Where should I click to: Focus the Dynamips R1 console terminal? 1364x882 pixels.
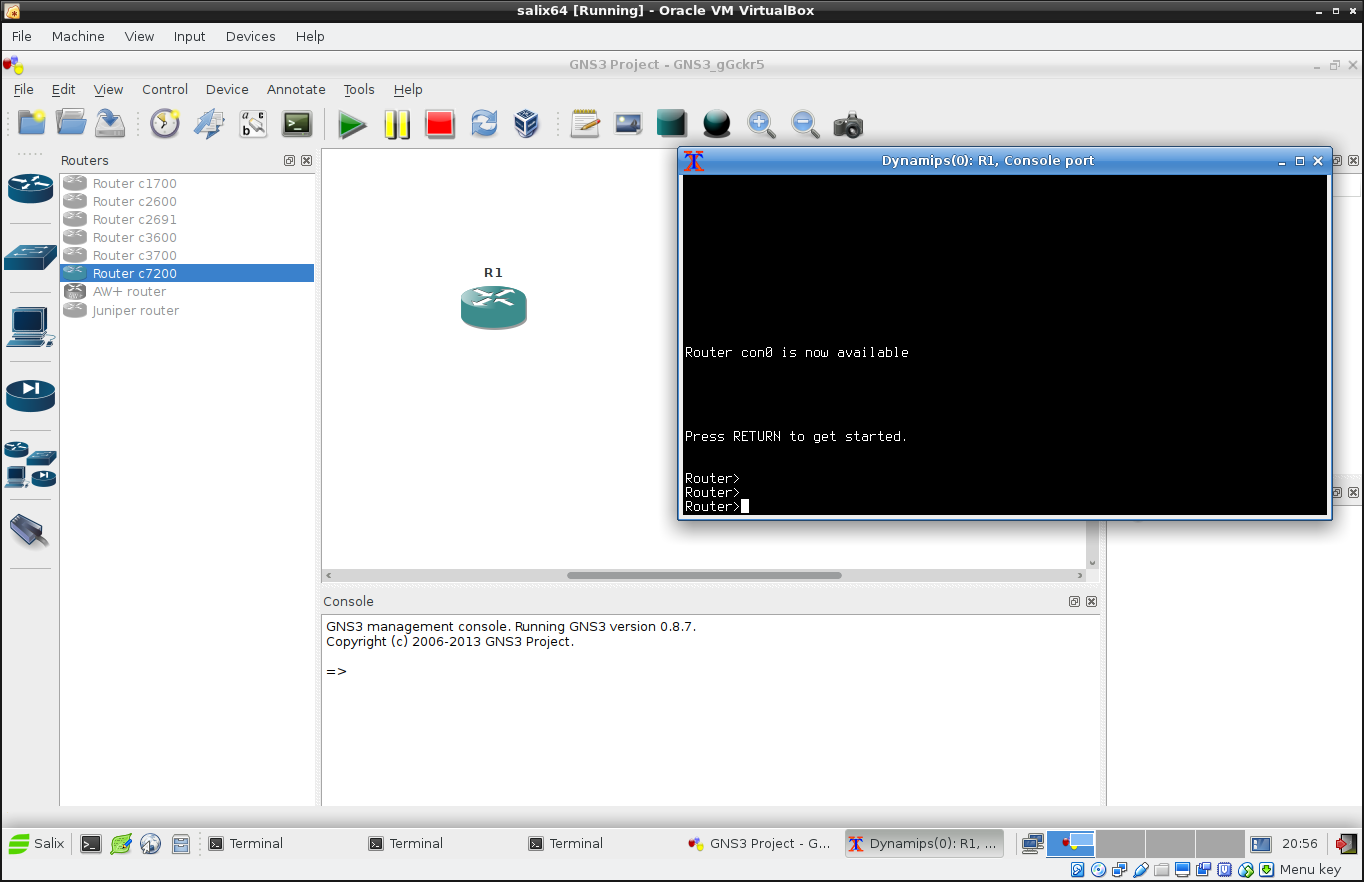[x=1005, y=346]
